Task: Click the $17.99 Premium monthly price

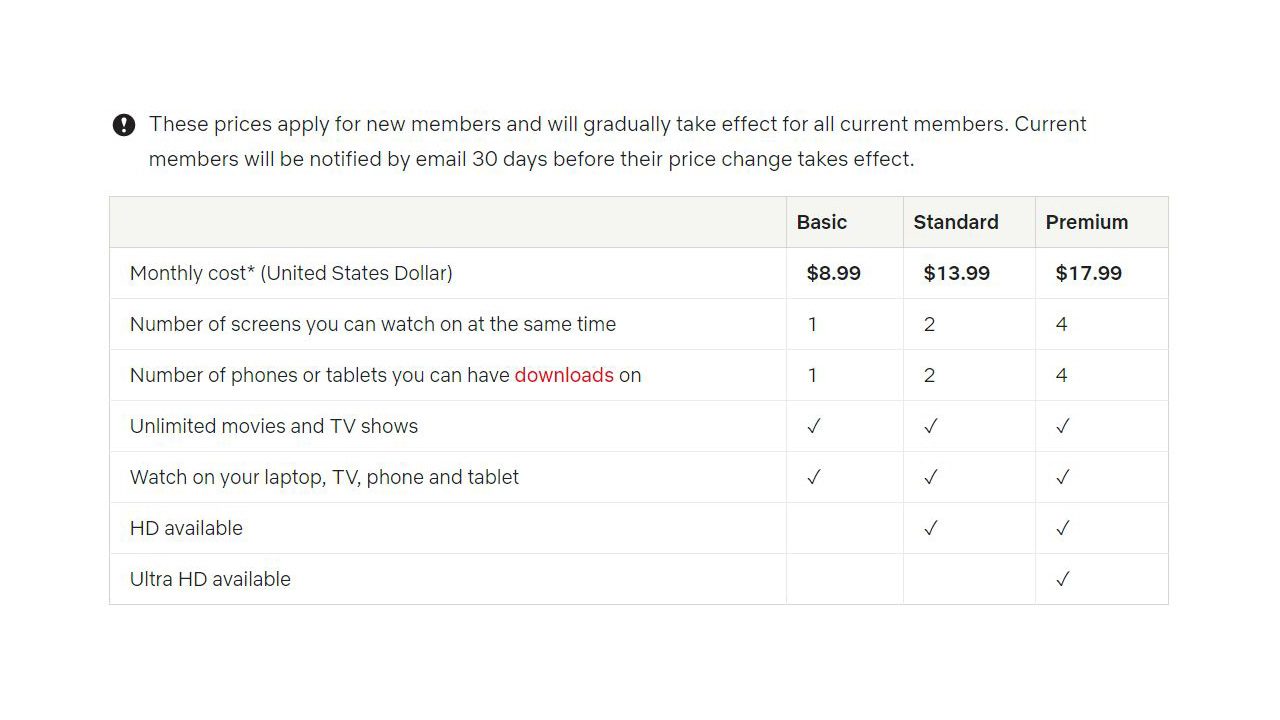Action: tap(1088, 273)
